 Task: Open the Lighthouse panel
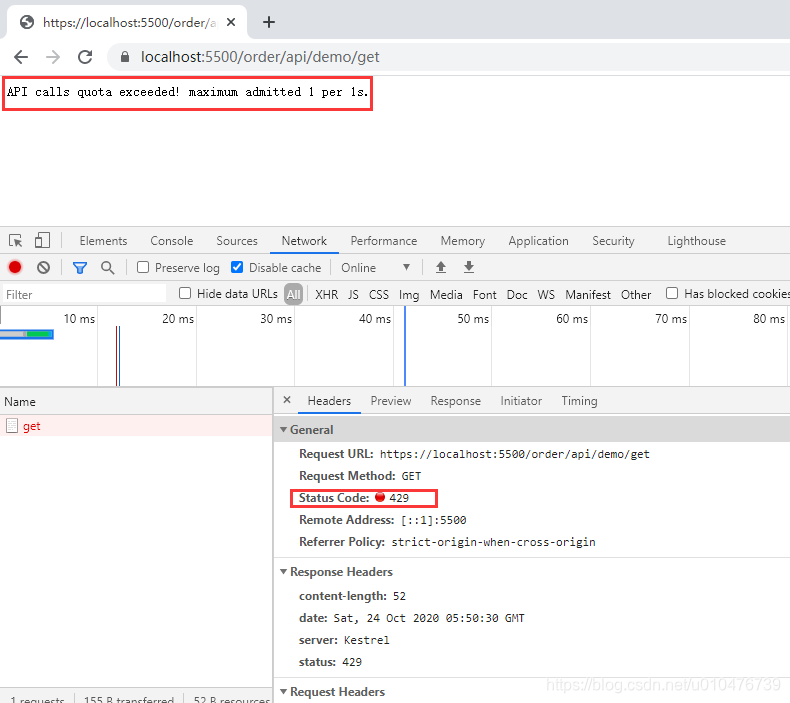point(697,241)
